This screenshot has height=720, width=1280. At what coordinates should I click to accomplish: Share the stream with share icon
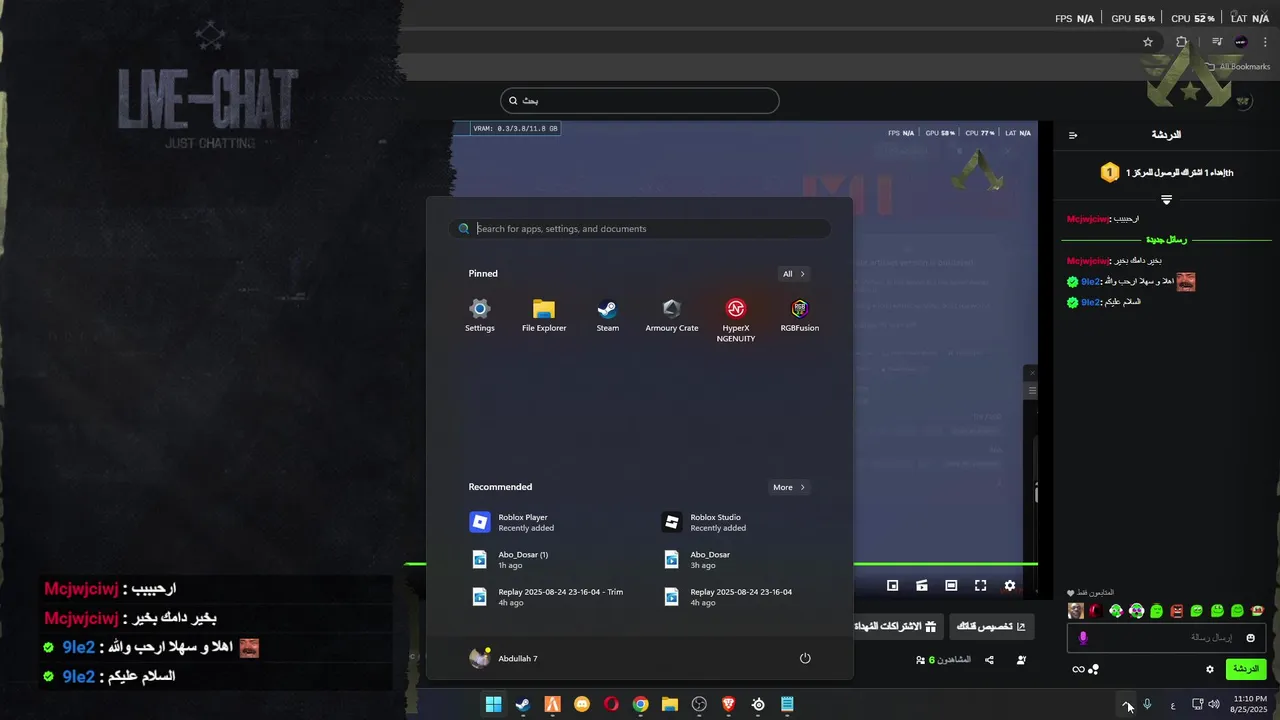989,660
